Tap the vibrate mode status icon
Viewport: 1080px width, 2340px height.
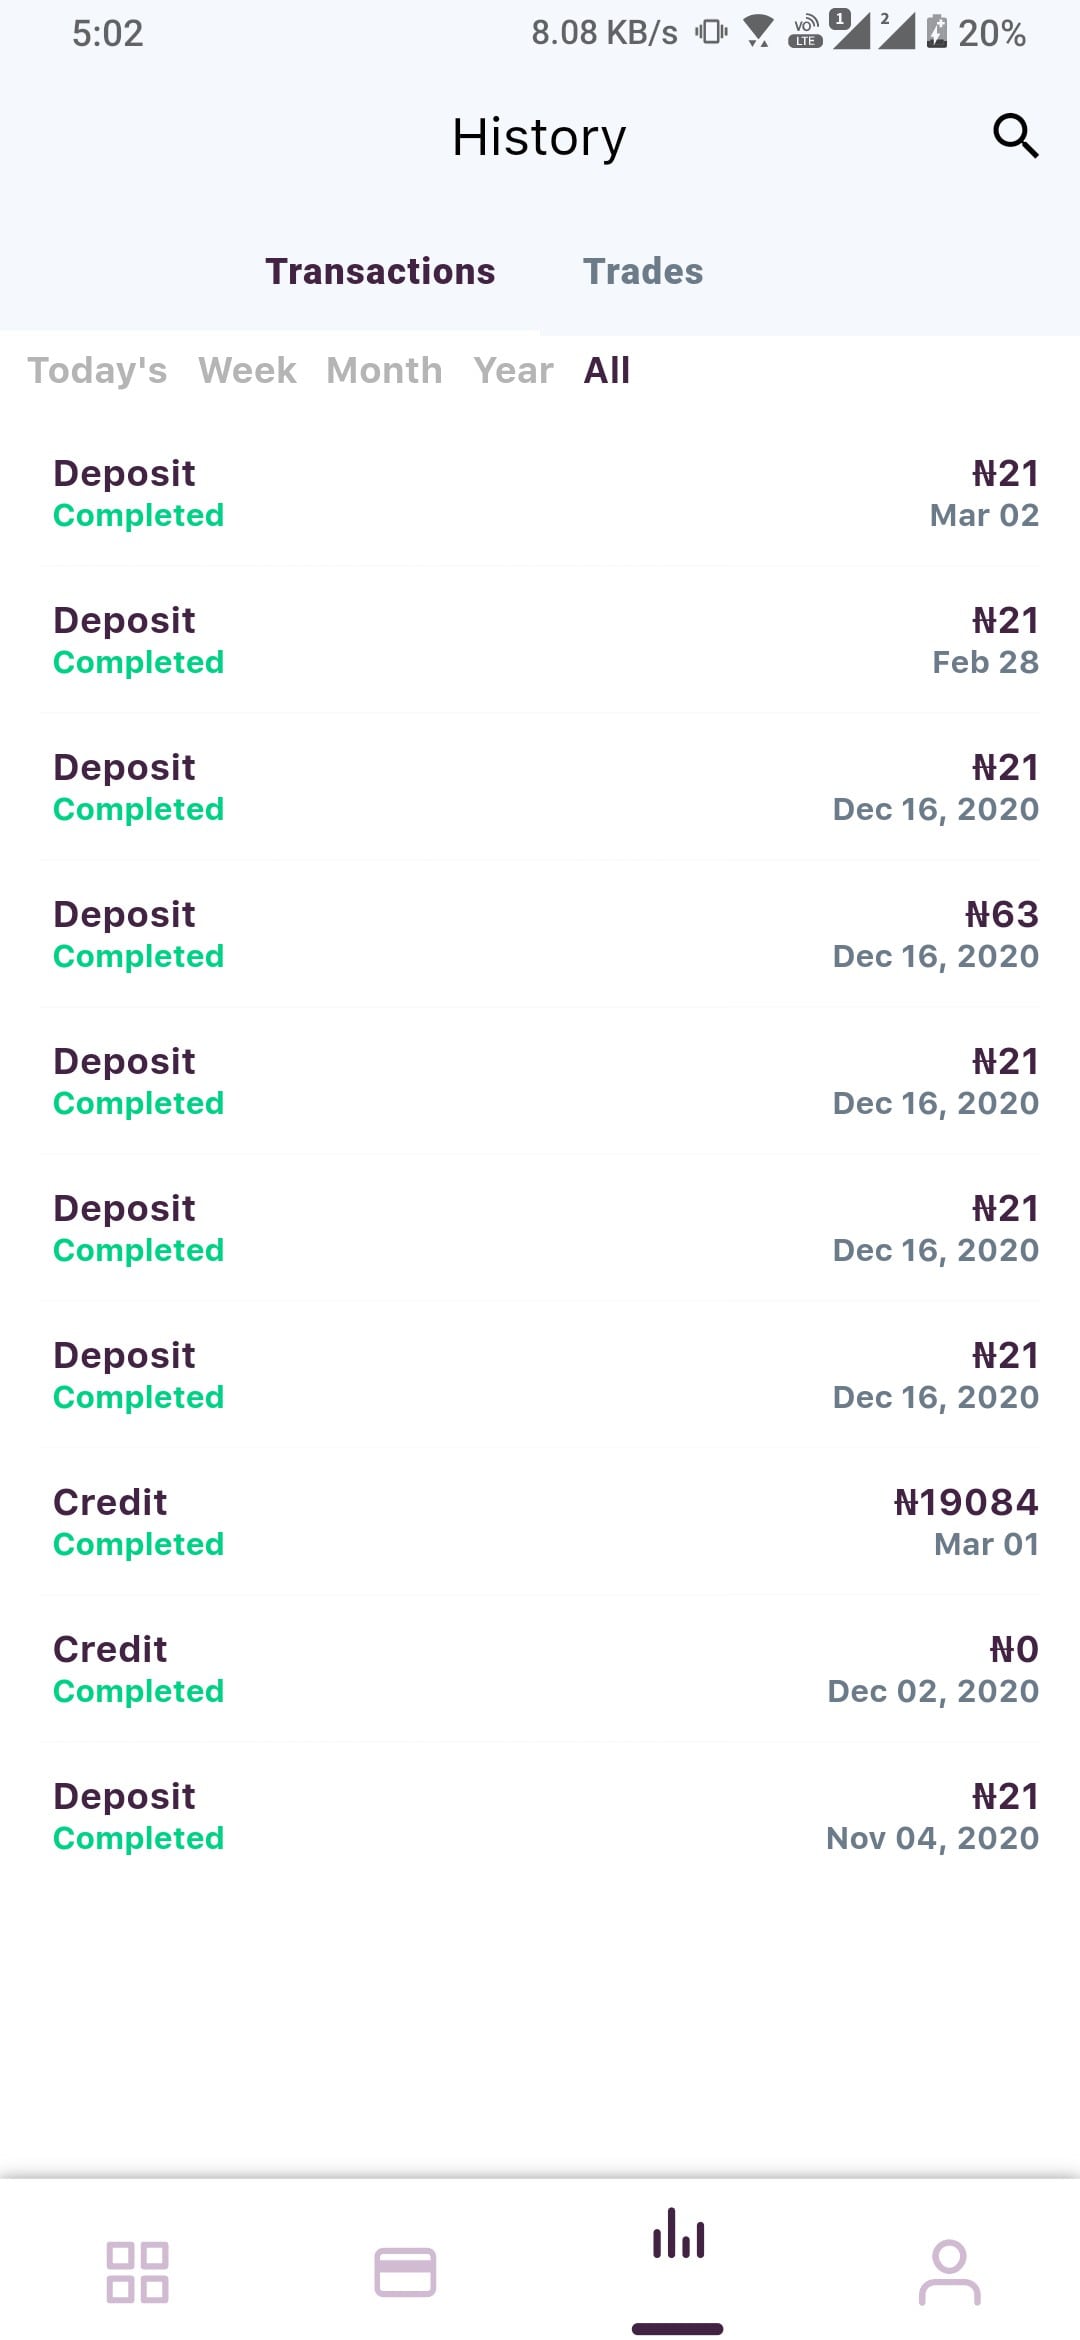pyautogui.click(x=711, y=32)
